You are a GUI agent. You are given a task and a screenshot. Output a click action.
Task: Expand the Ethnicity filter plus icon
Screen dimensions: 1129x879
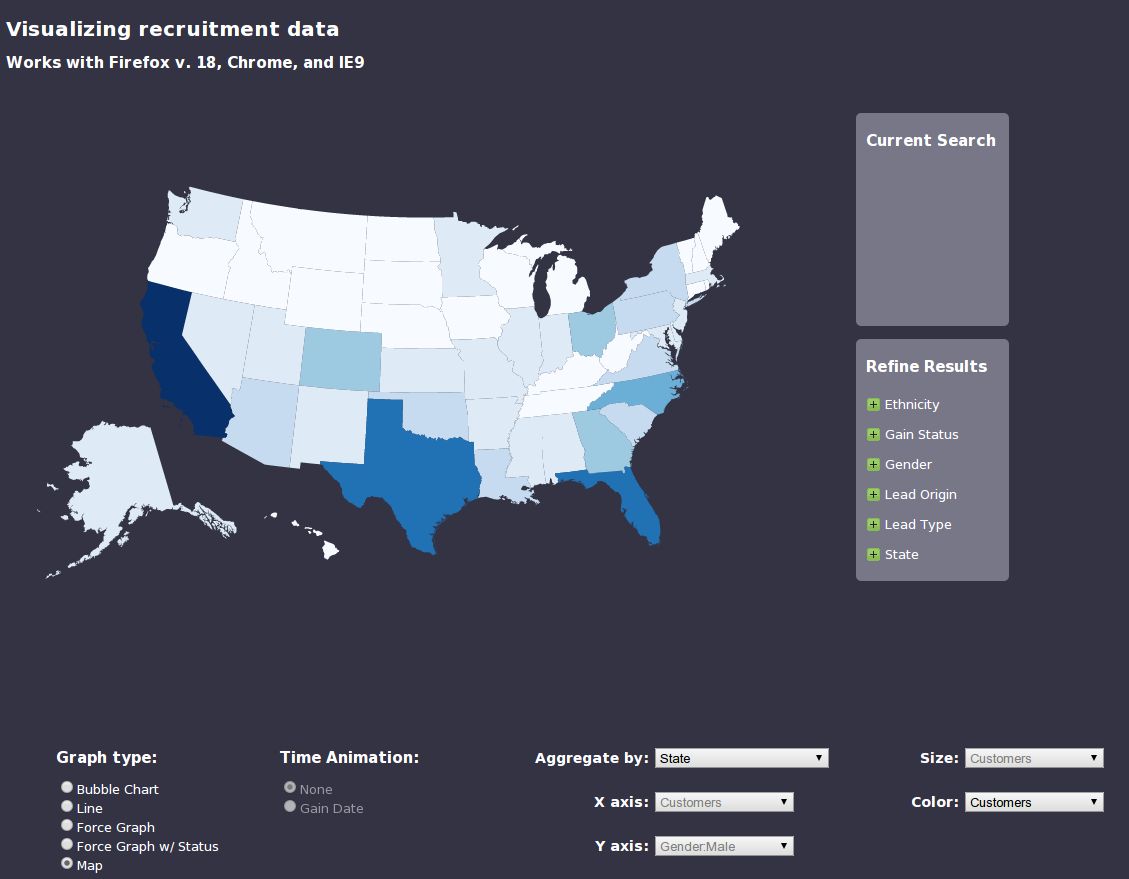(x=873, y=405)
